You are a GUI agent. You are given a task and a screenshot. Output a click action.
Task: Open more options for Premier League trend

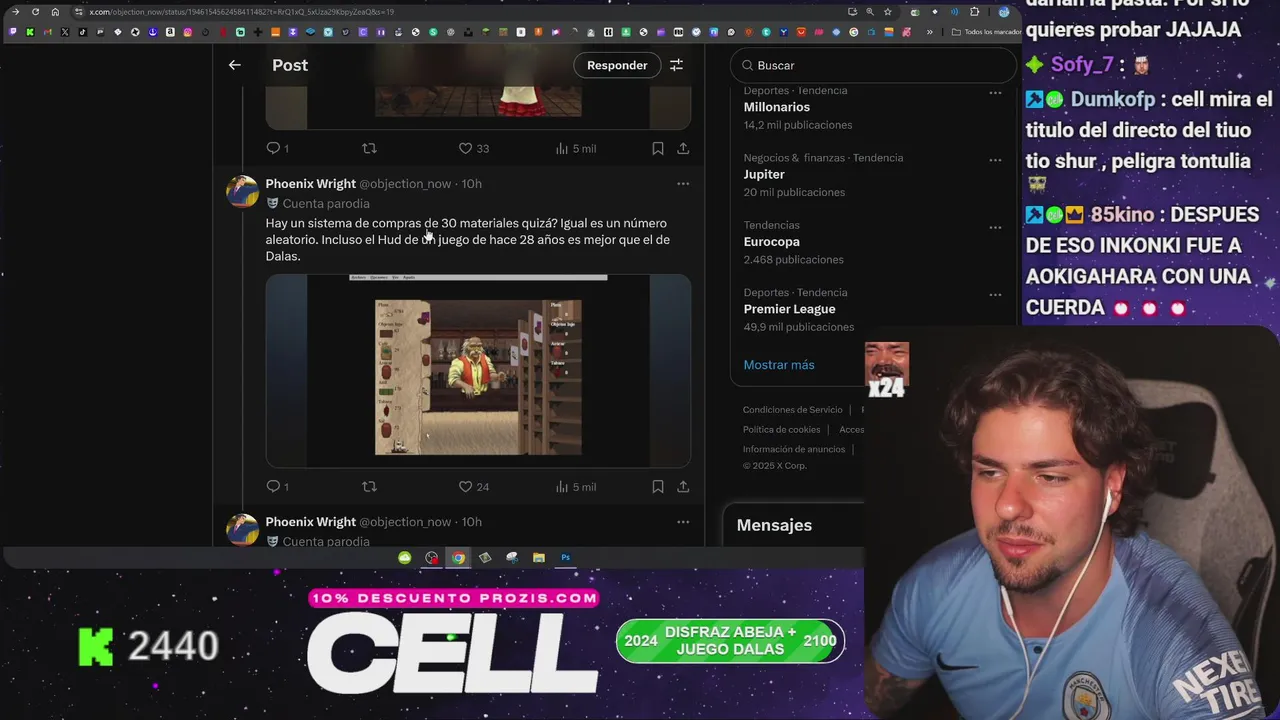pos(995,295)
